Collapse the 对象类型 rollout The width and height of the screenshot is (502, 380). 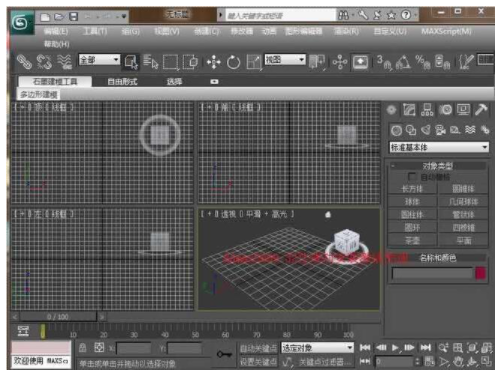point(438,166)
